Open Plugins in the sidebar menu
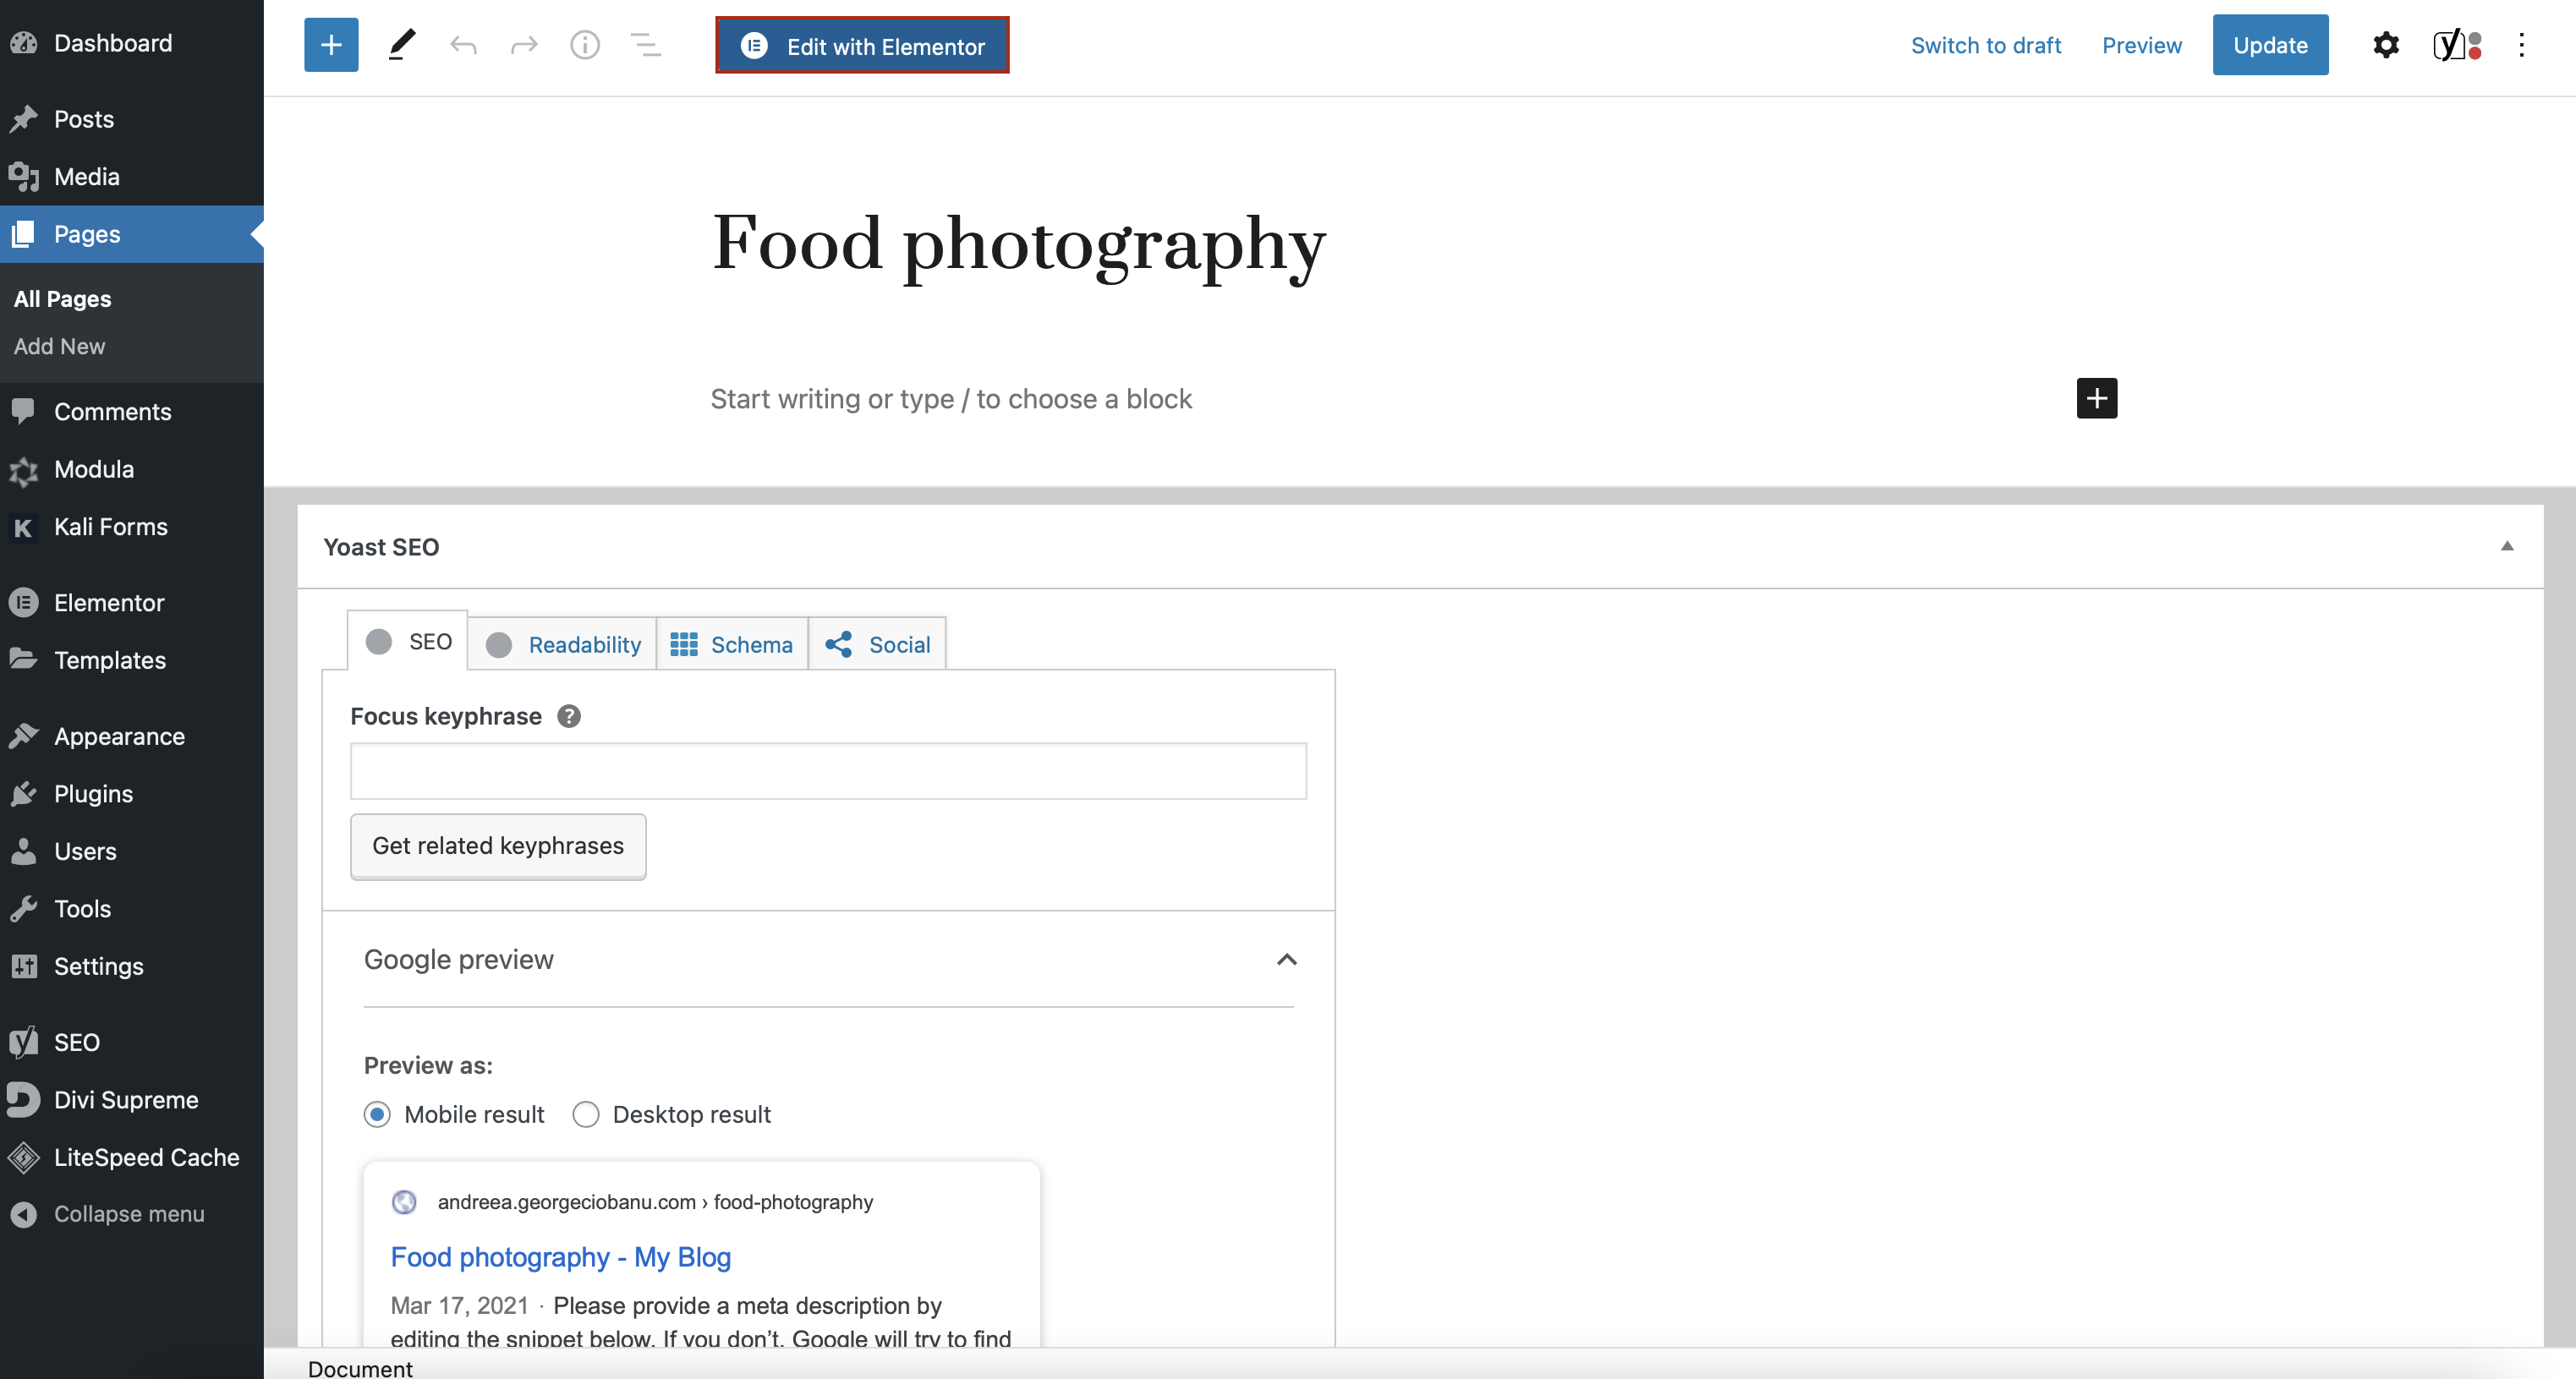Image resolution: width=2576 pixels, height=1379 pixels. pyautogui.click(x=93, y=794)
